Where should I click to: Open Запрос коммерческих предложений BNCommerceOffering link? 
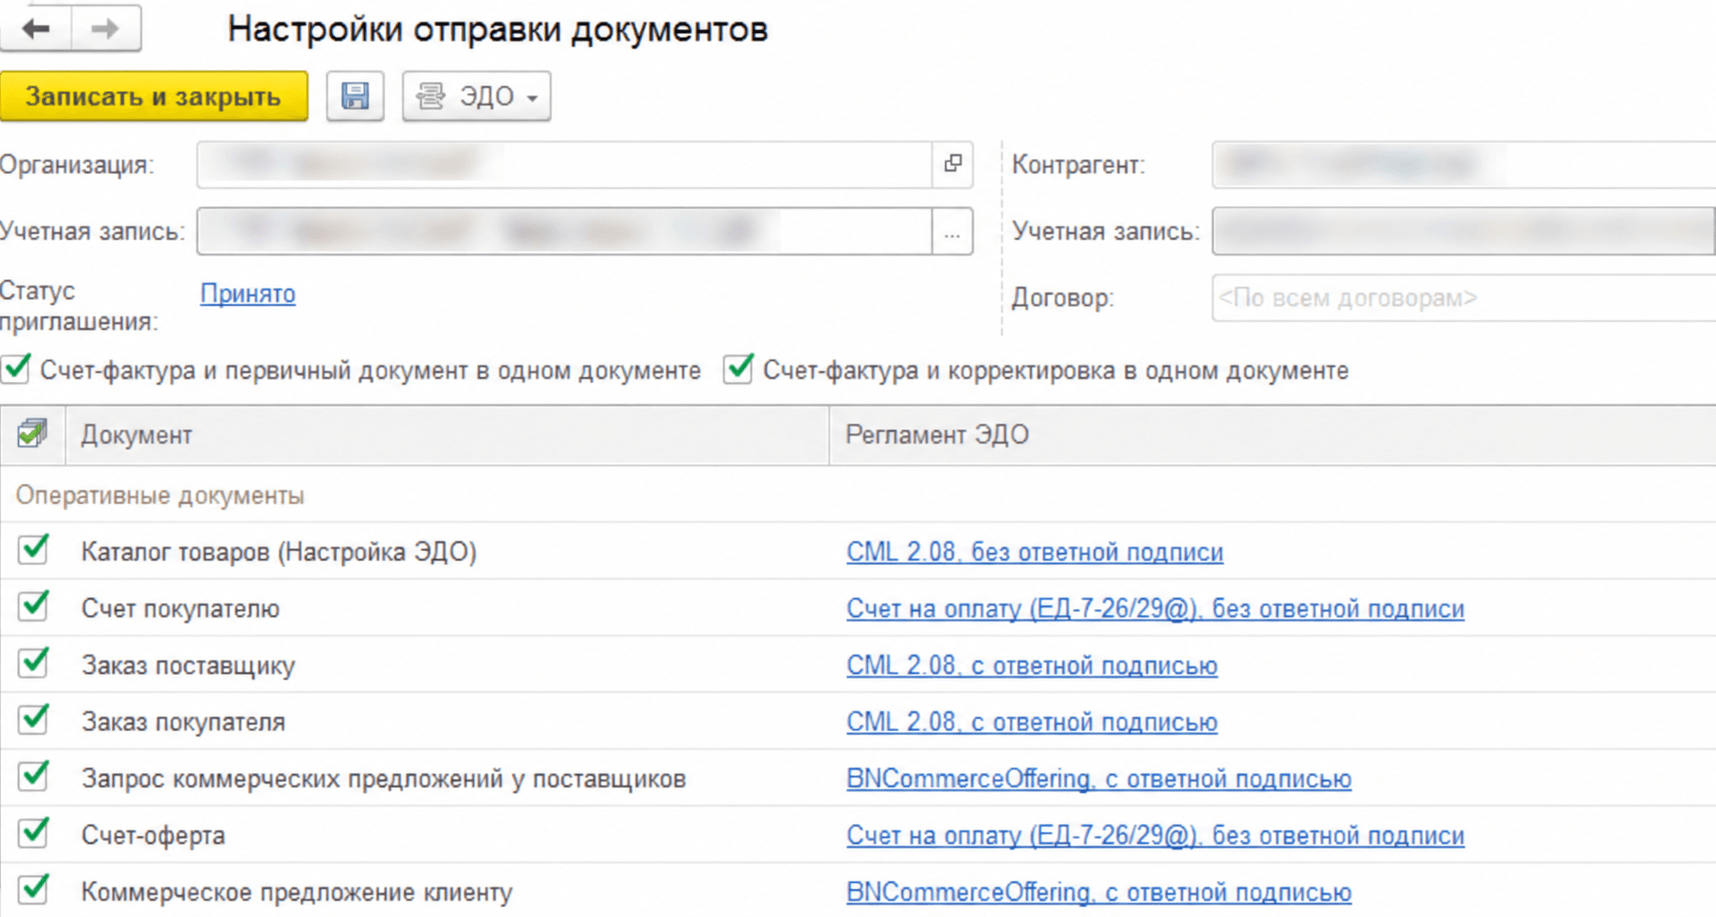1099,779
